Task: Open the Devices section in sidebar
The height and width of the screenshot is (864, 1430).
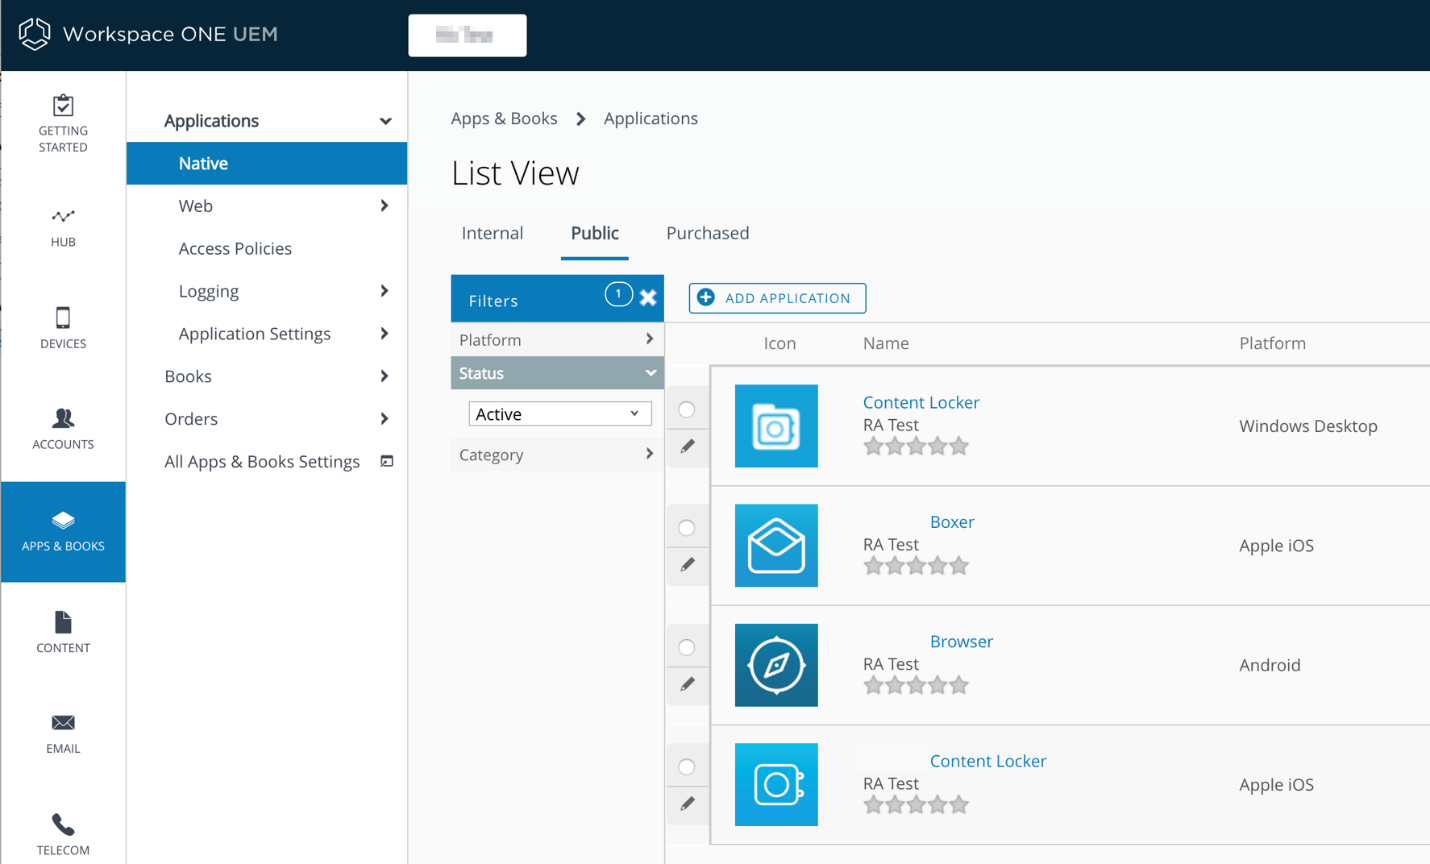Action: point(63,327)
